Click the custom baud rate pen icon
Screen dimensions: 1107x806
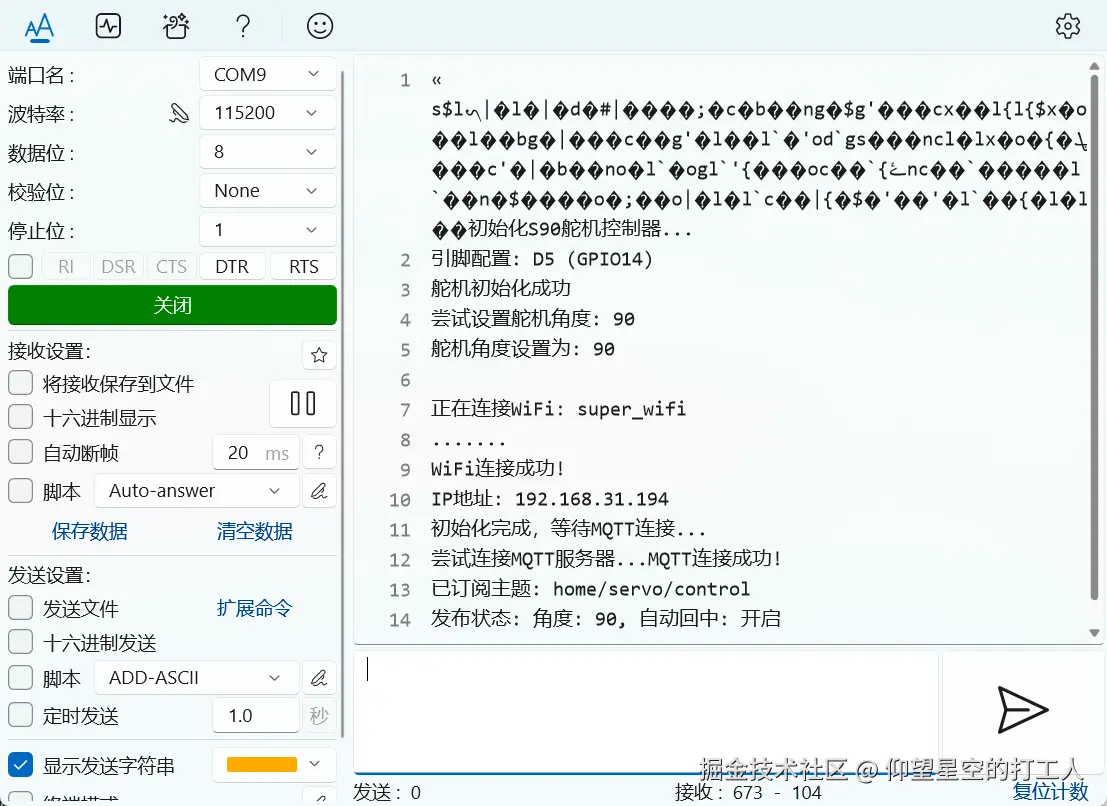click(x=179, y=113)
